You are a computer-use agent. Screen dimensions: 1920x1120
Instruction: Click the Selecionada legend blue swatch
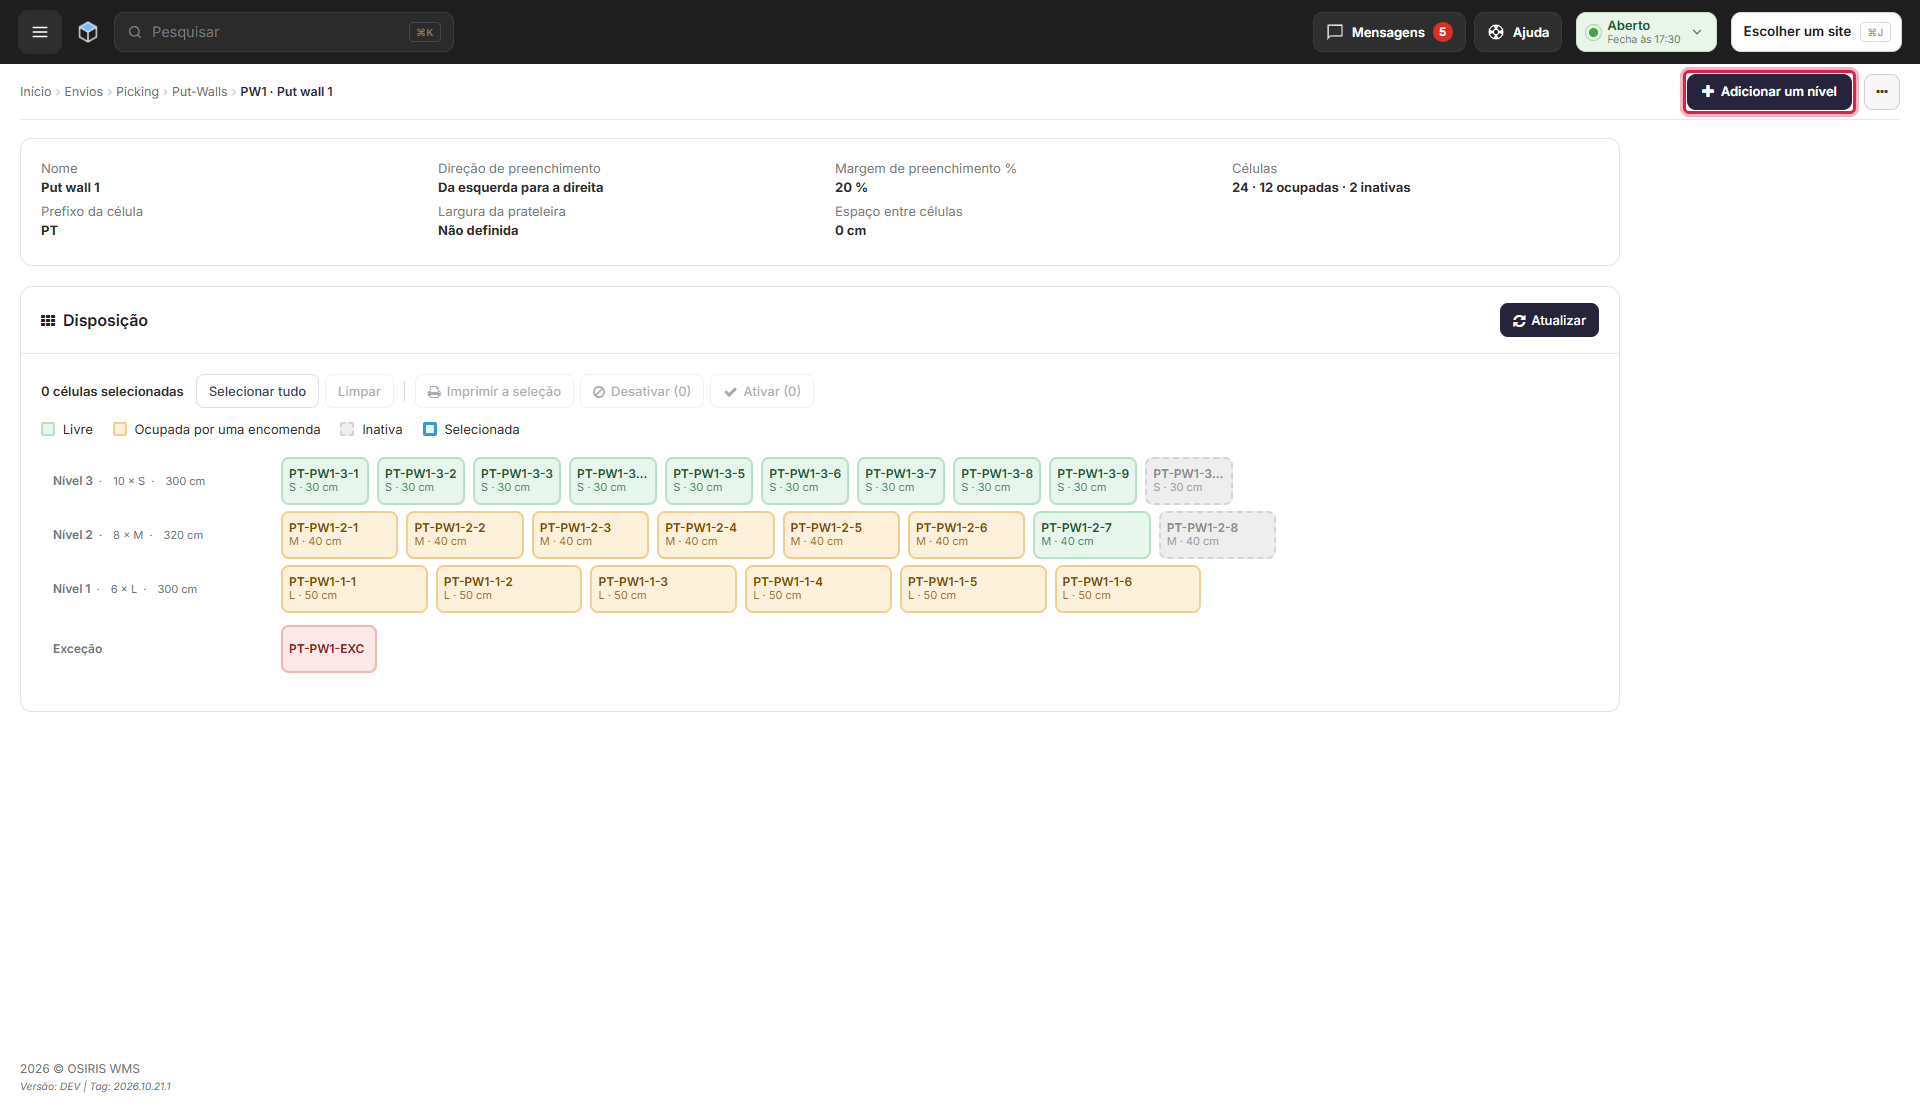[430, 429]
